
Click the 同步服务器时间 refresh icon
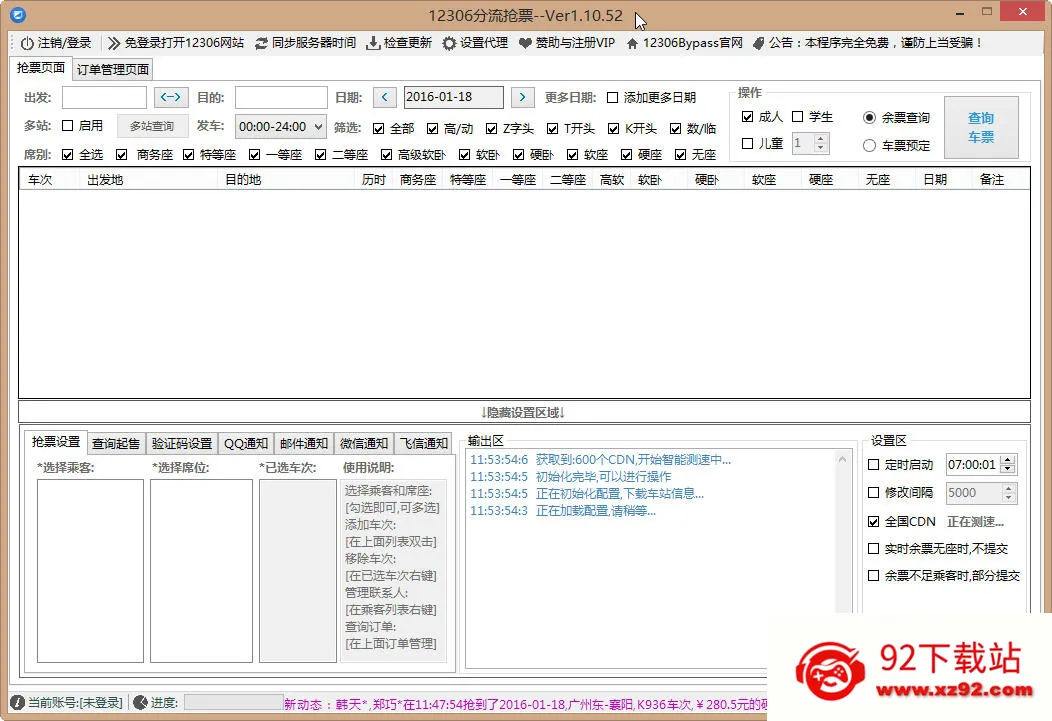261,44
